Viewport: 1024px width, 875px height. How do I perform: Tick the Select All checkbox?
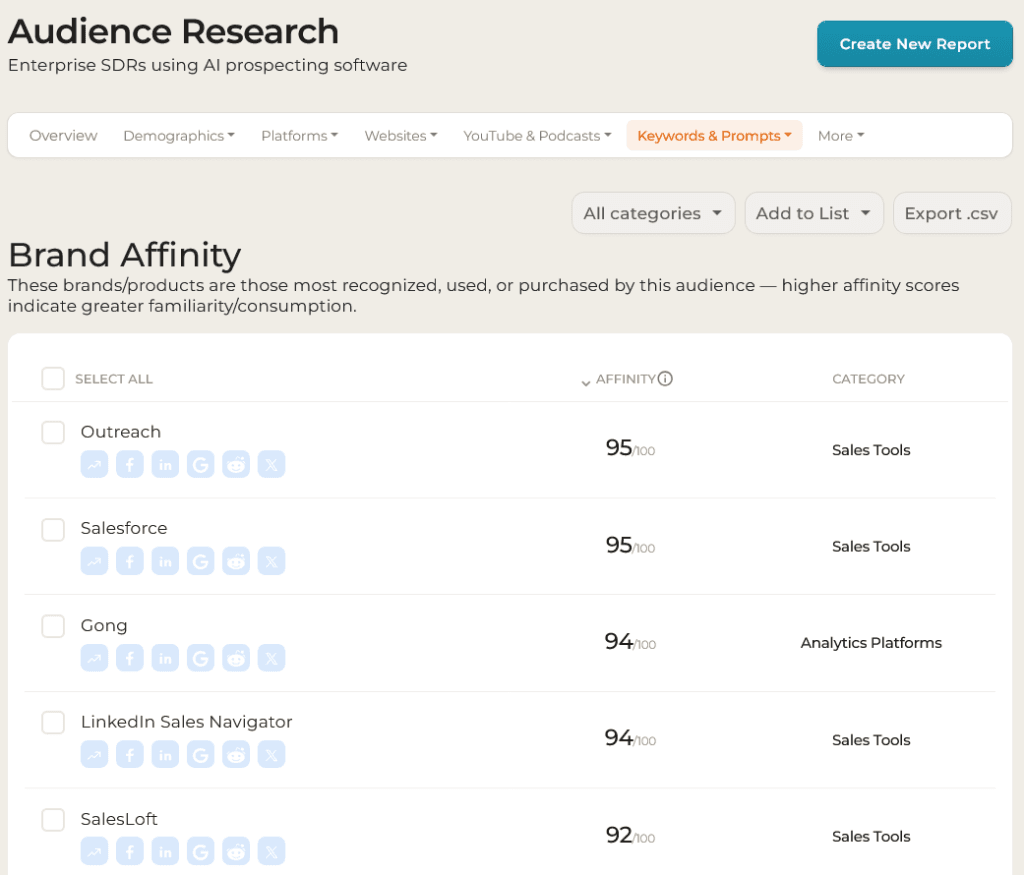(x=53, y=379)
